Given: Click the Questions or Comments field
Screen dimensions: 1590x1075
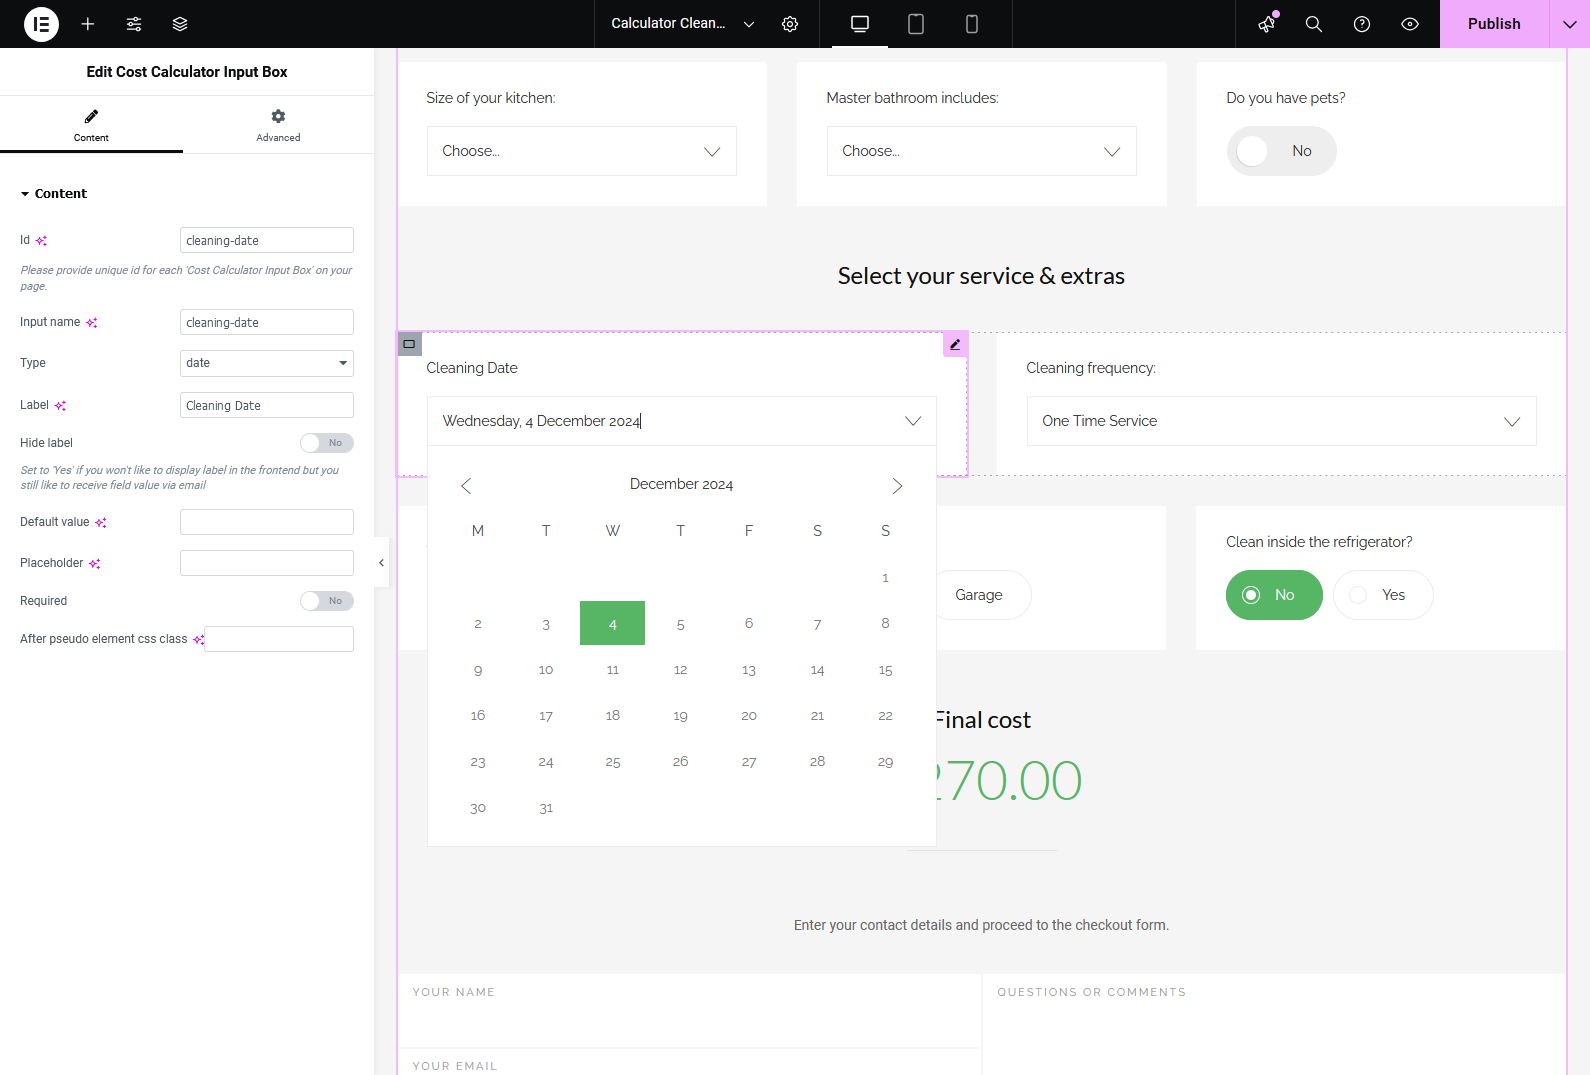Looking at the screenshot, I should (x=1274, y=1024).
